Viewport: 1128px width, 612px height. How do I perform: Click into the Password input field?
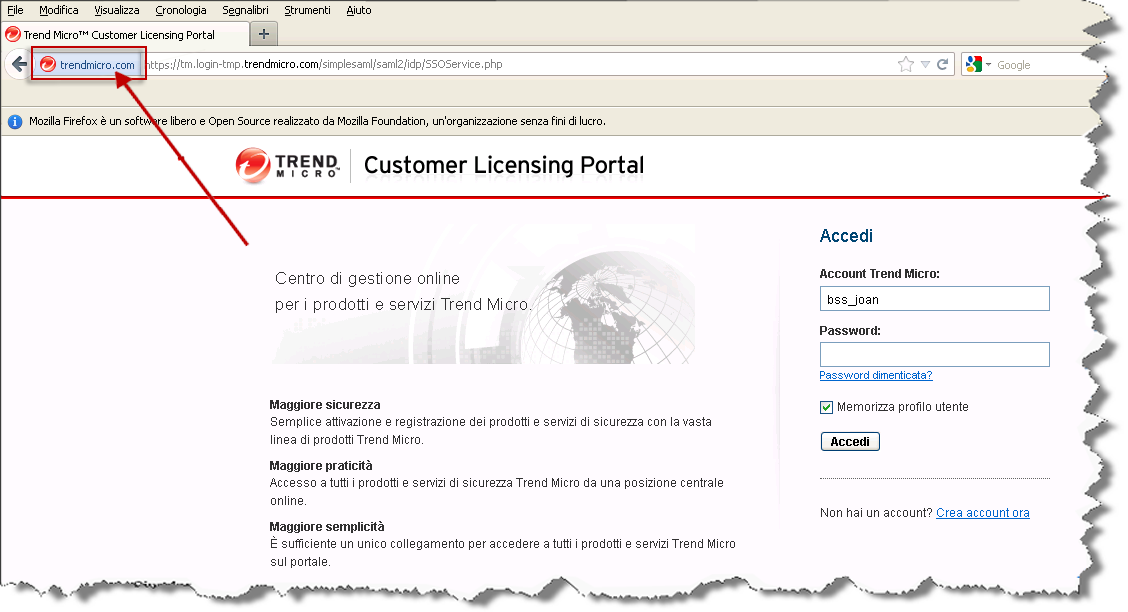pyautogui.click(x=934, y=355)
